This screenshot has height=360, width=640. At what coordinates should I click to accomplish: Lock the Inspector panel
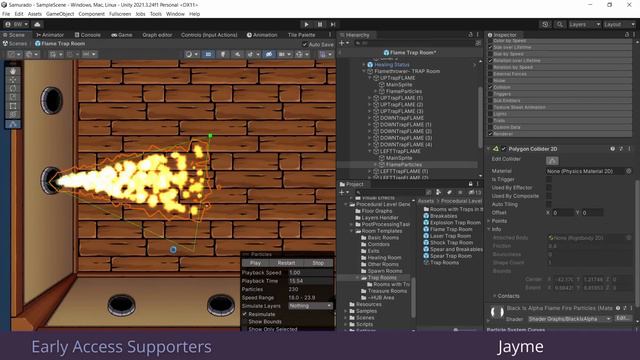click(627, 35)
